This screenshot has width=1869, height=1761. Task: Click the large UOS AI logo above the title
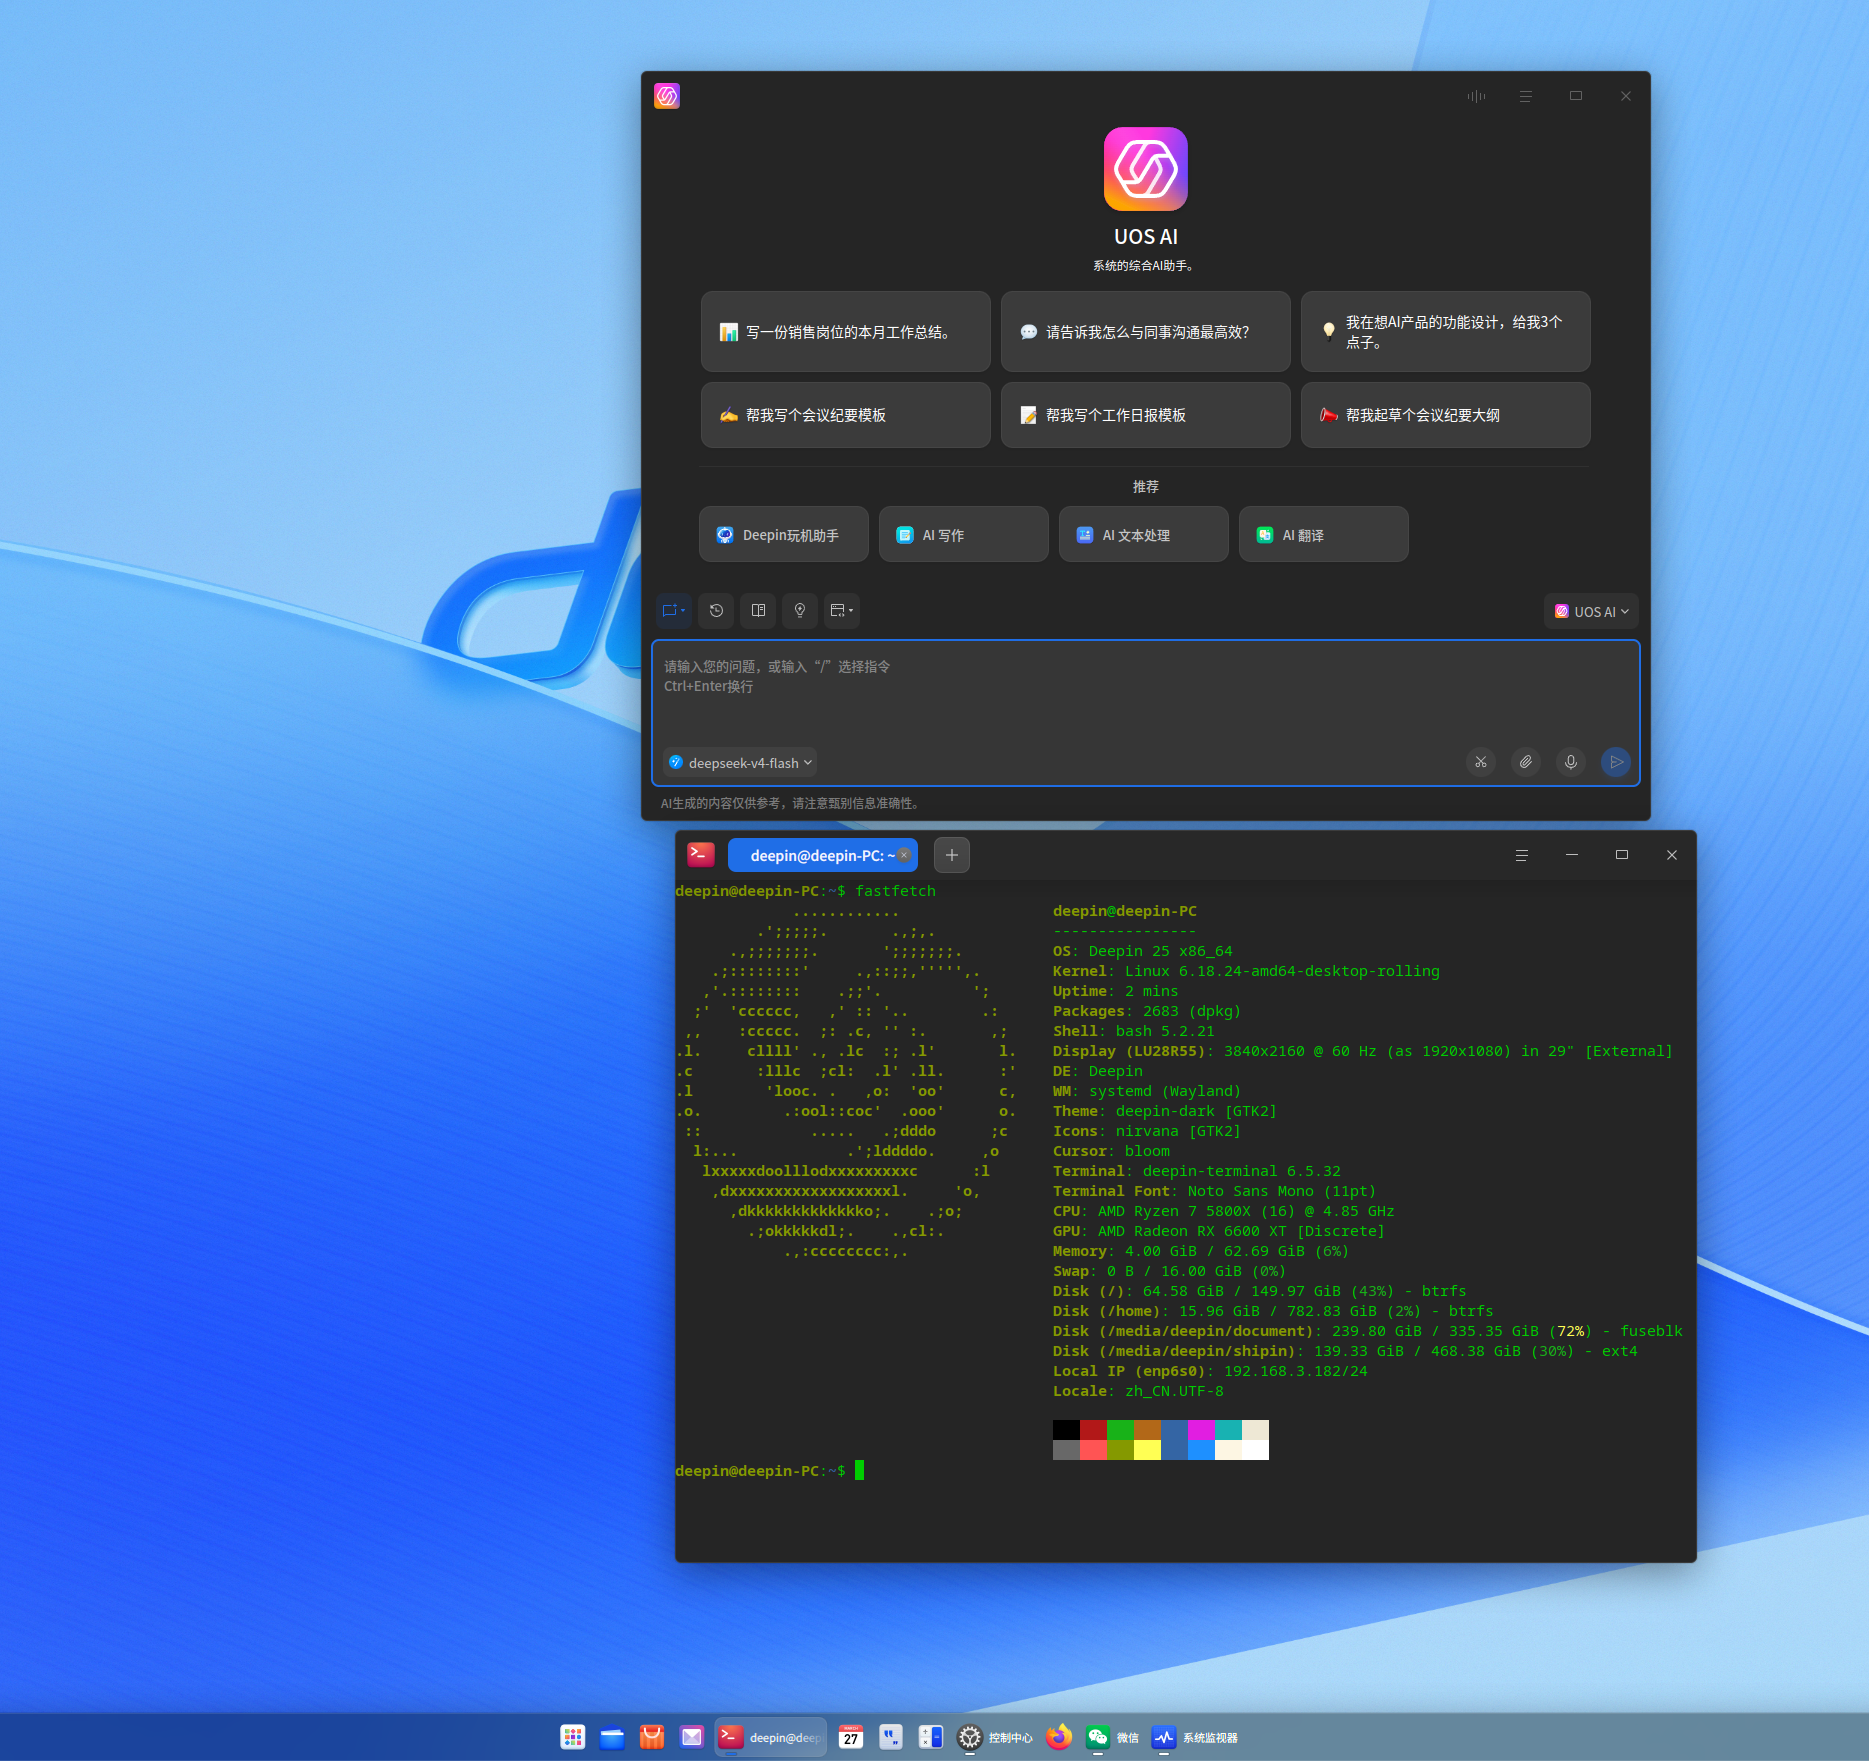[x=1146, y=169]
